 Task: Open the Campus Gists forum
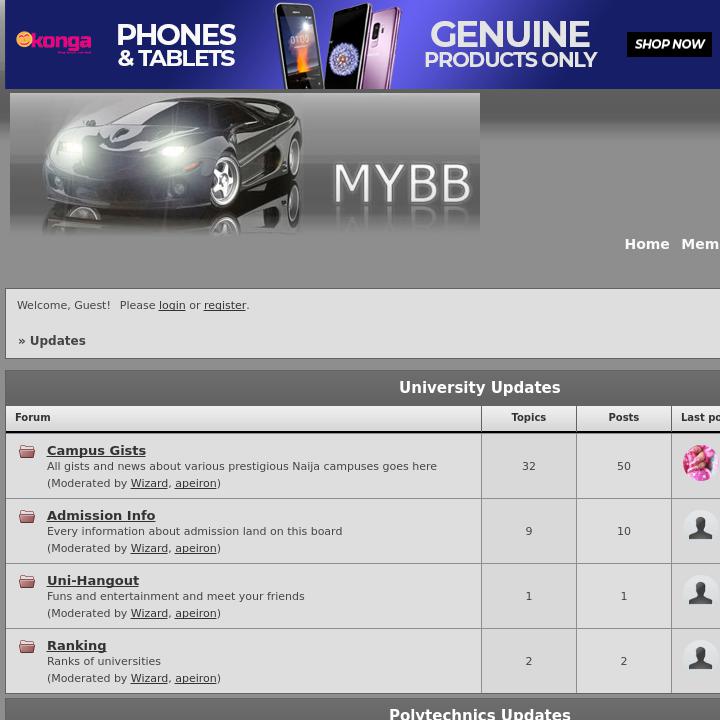pos(96,450)
